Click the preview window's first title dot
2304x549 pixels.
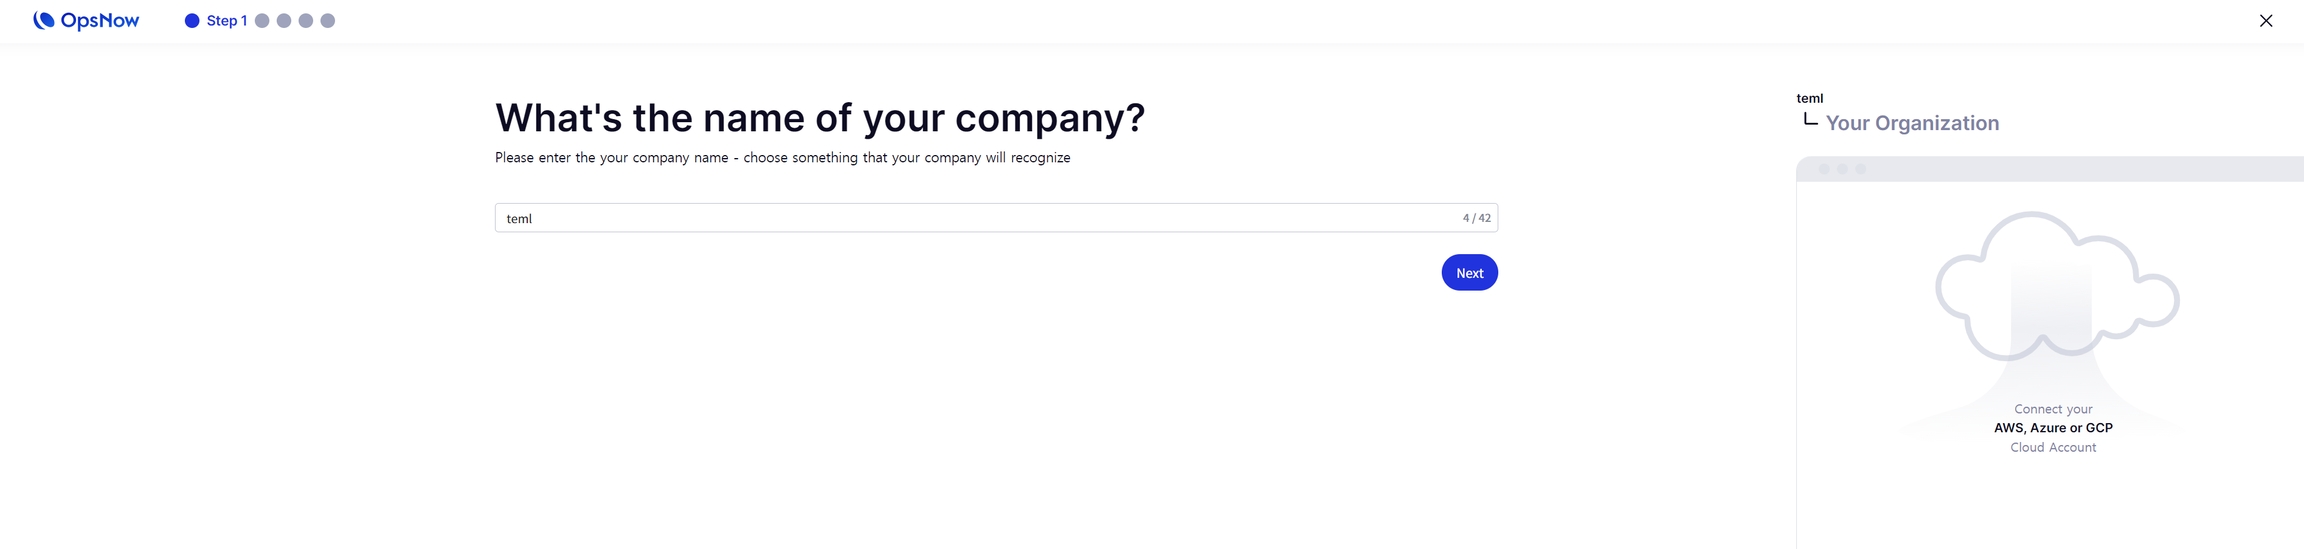[x=1824, y=169]
